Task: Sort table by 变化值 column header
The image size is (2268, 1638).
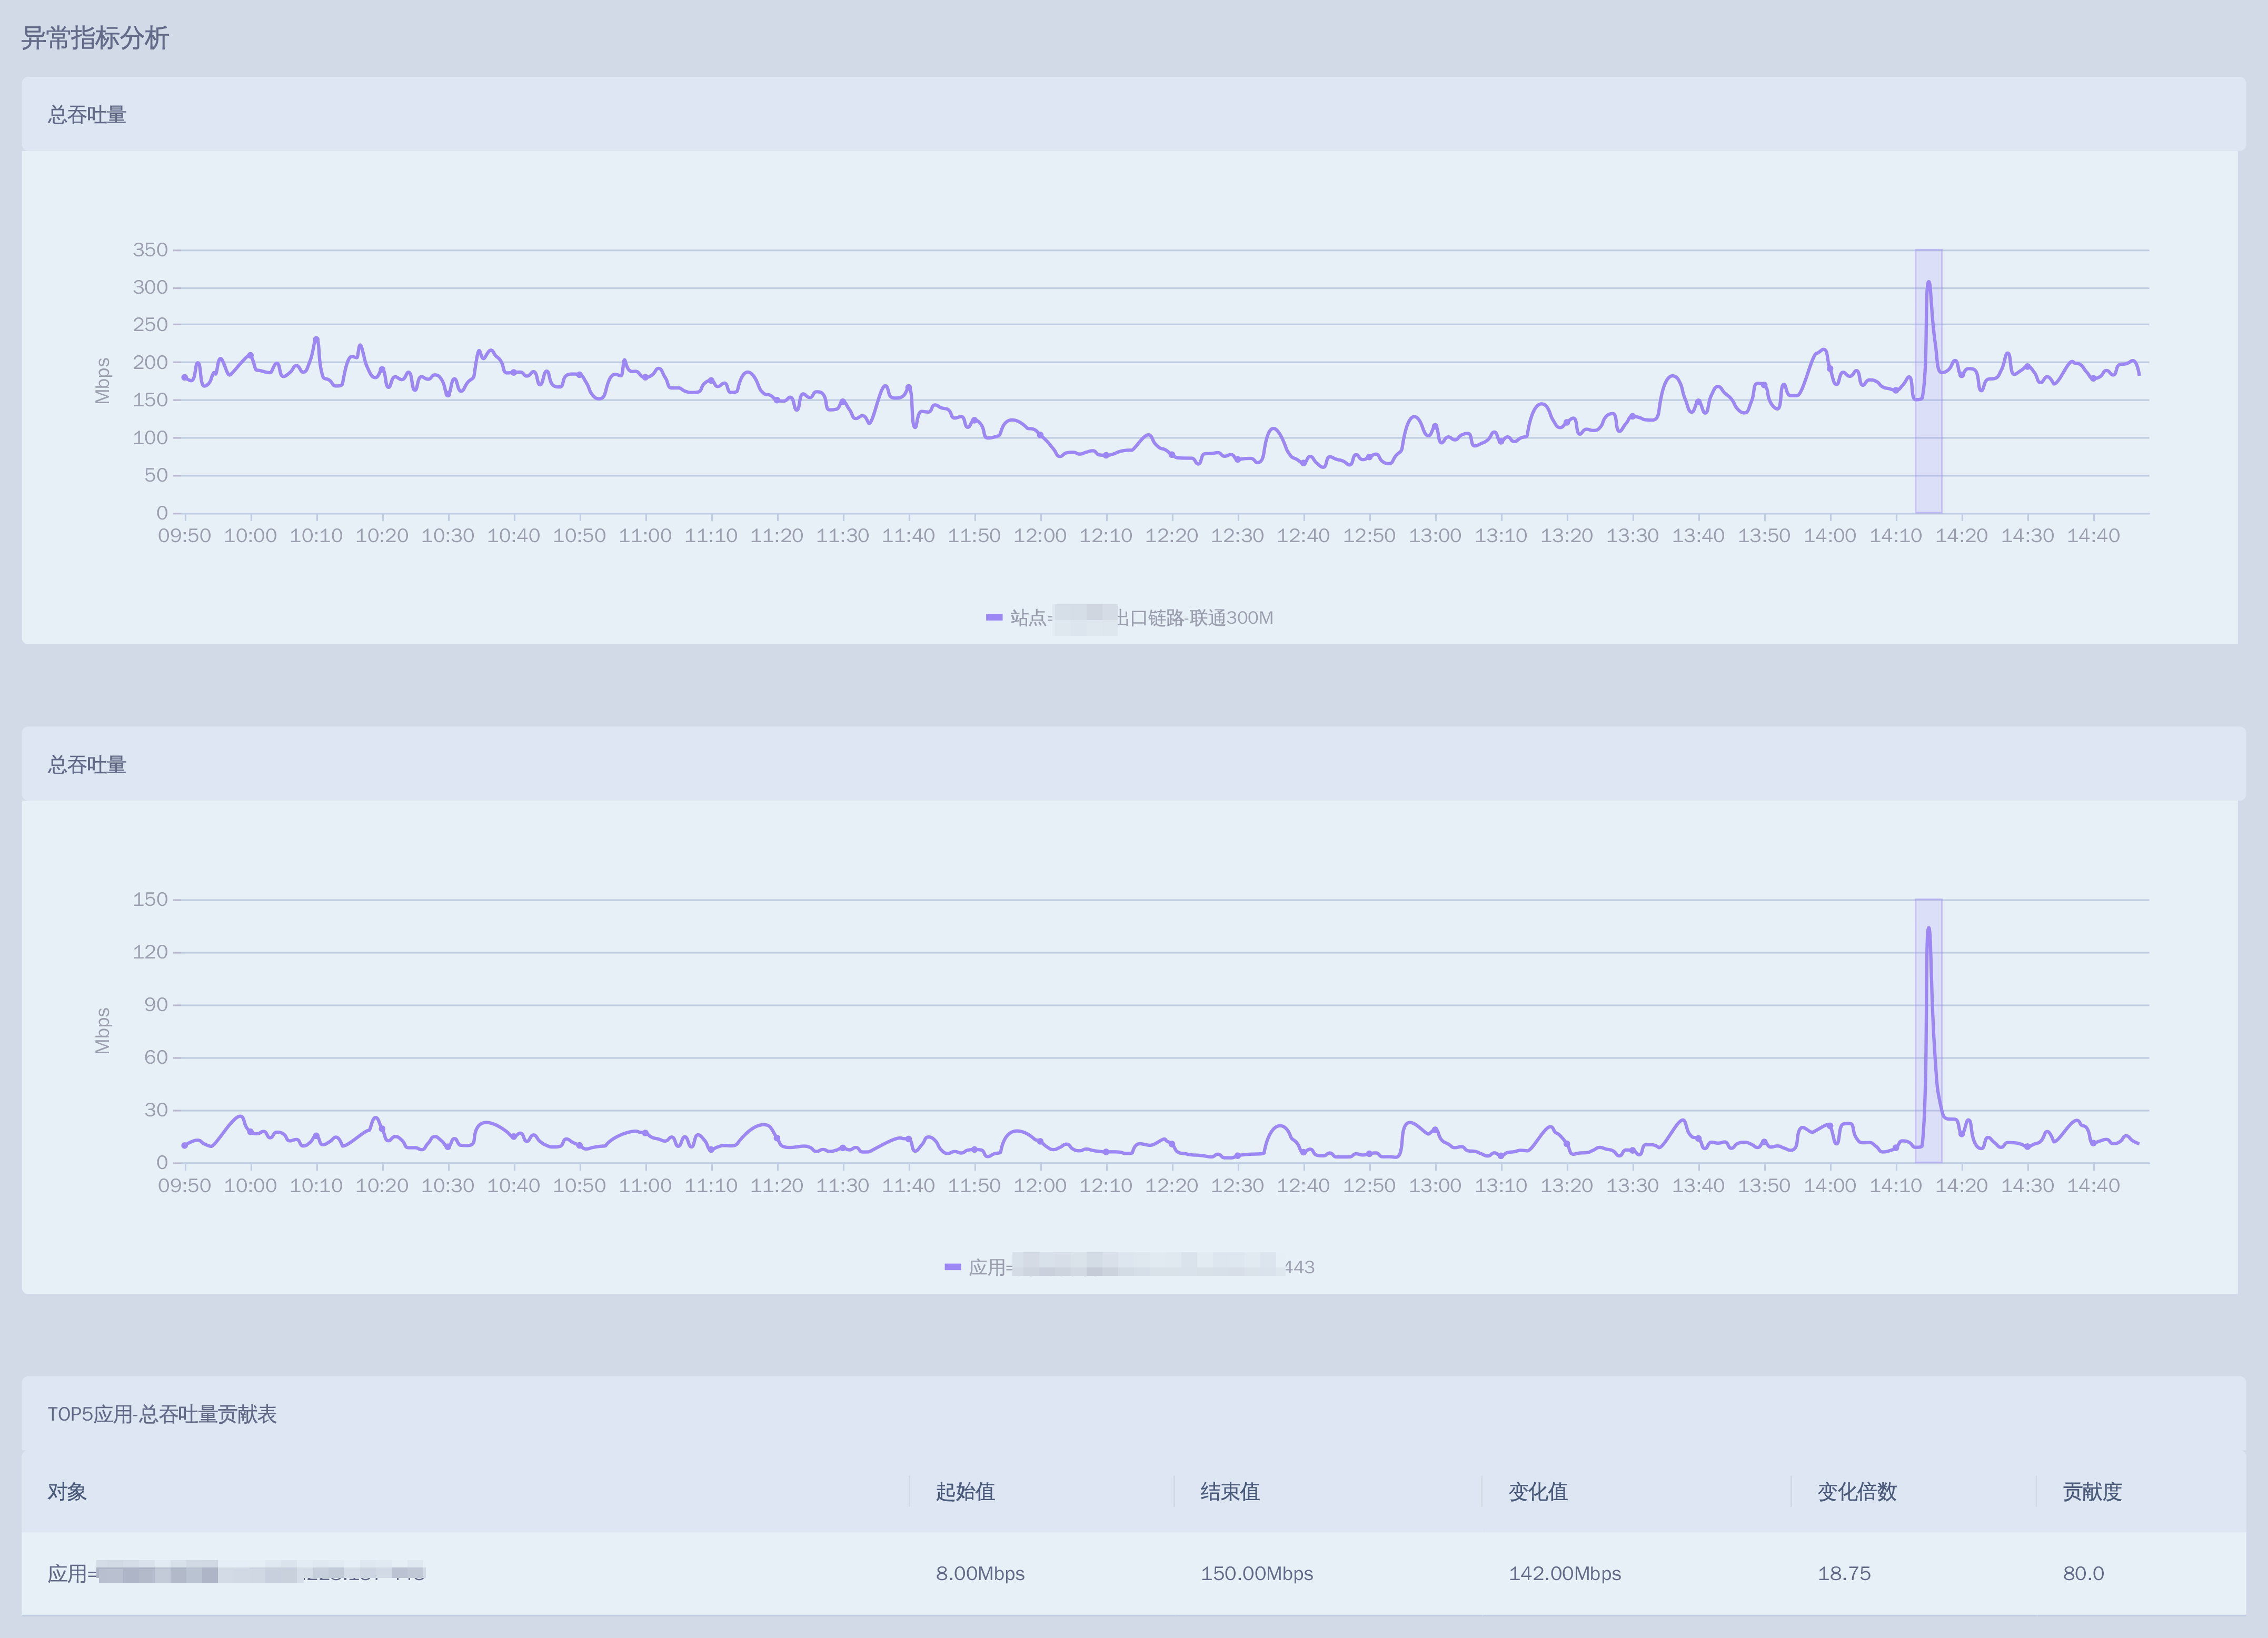Action: click(x=1538, y=1491)
